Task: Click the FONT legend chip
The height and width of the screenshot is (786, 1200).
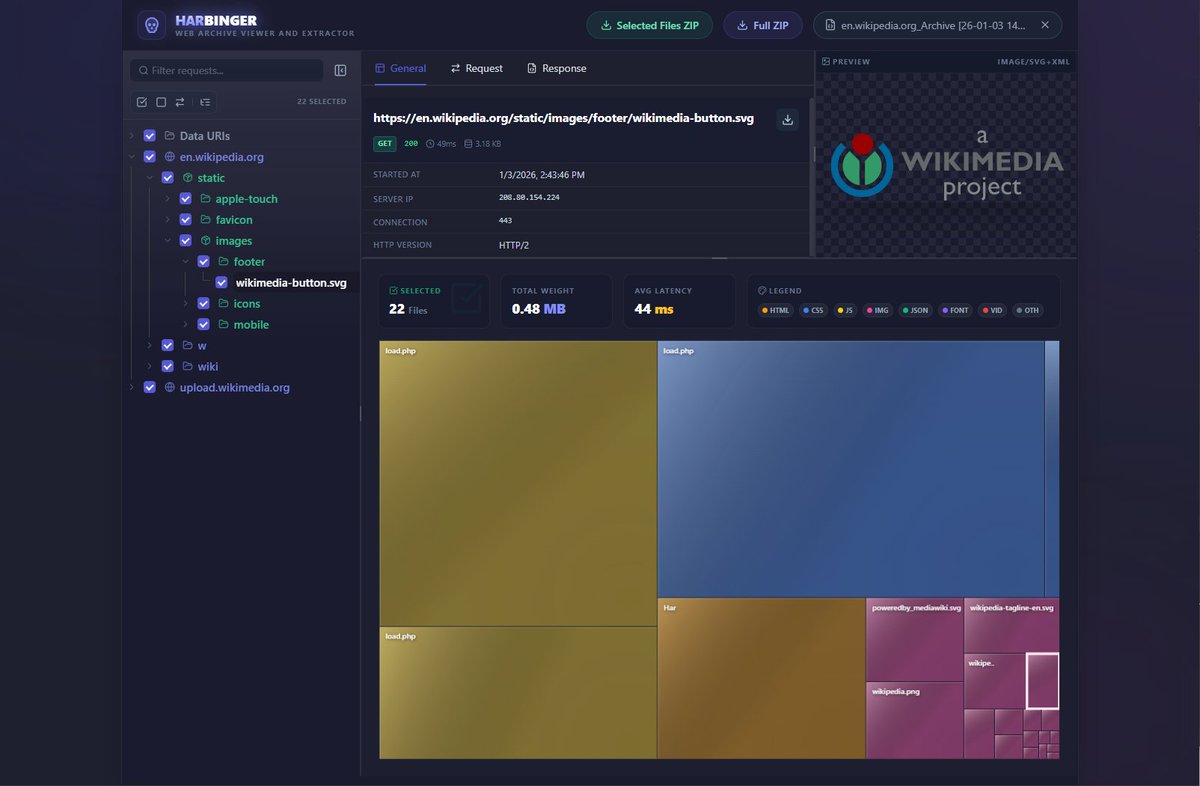Action: tap(956, 310)
